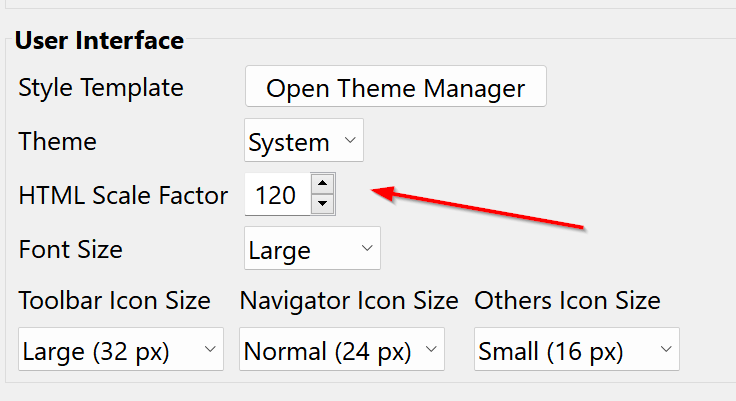Click the Navigator Icon Size label
The width and height of the screenshot is (736, 401).
[349, 301]
